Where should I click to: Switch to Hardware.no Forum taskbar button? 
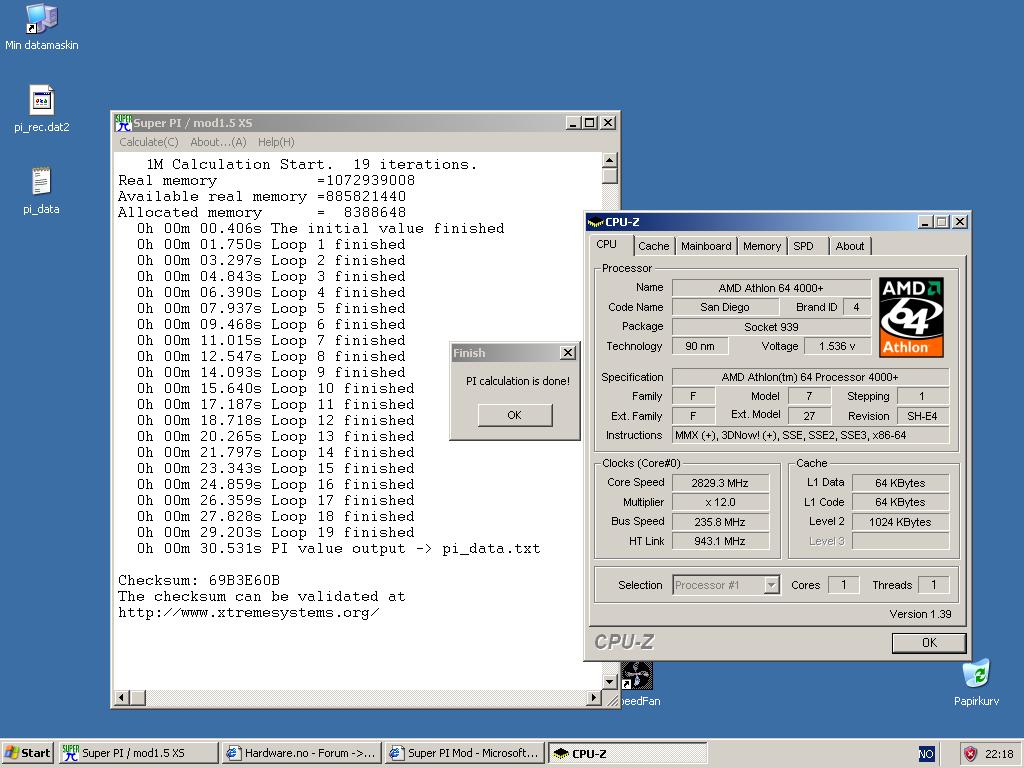(x=301, y=753)
